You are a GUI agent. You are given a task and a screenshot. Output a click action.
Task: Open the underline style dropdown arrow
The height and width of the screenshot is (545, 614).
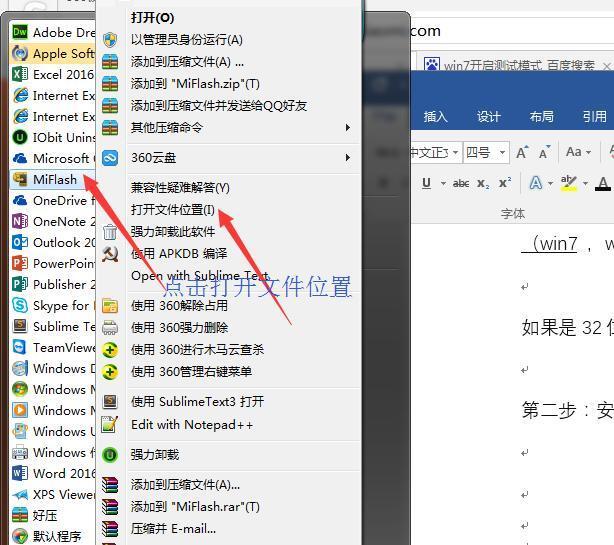tap(443, 183)
